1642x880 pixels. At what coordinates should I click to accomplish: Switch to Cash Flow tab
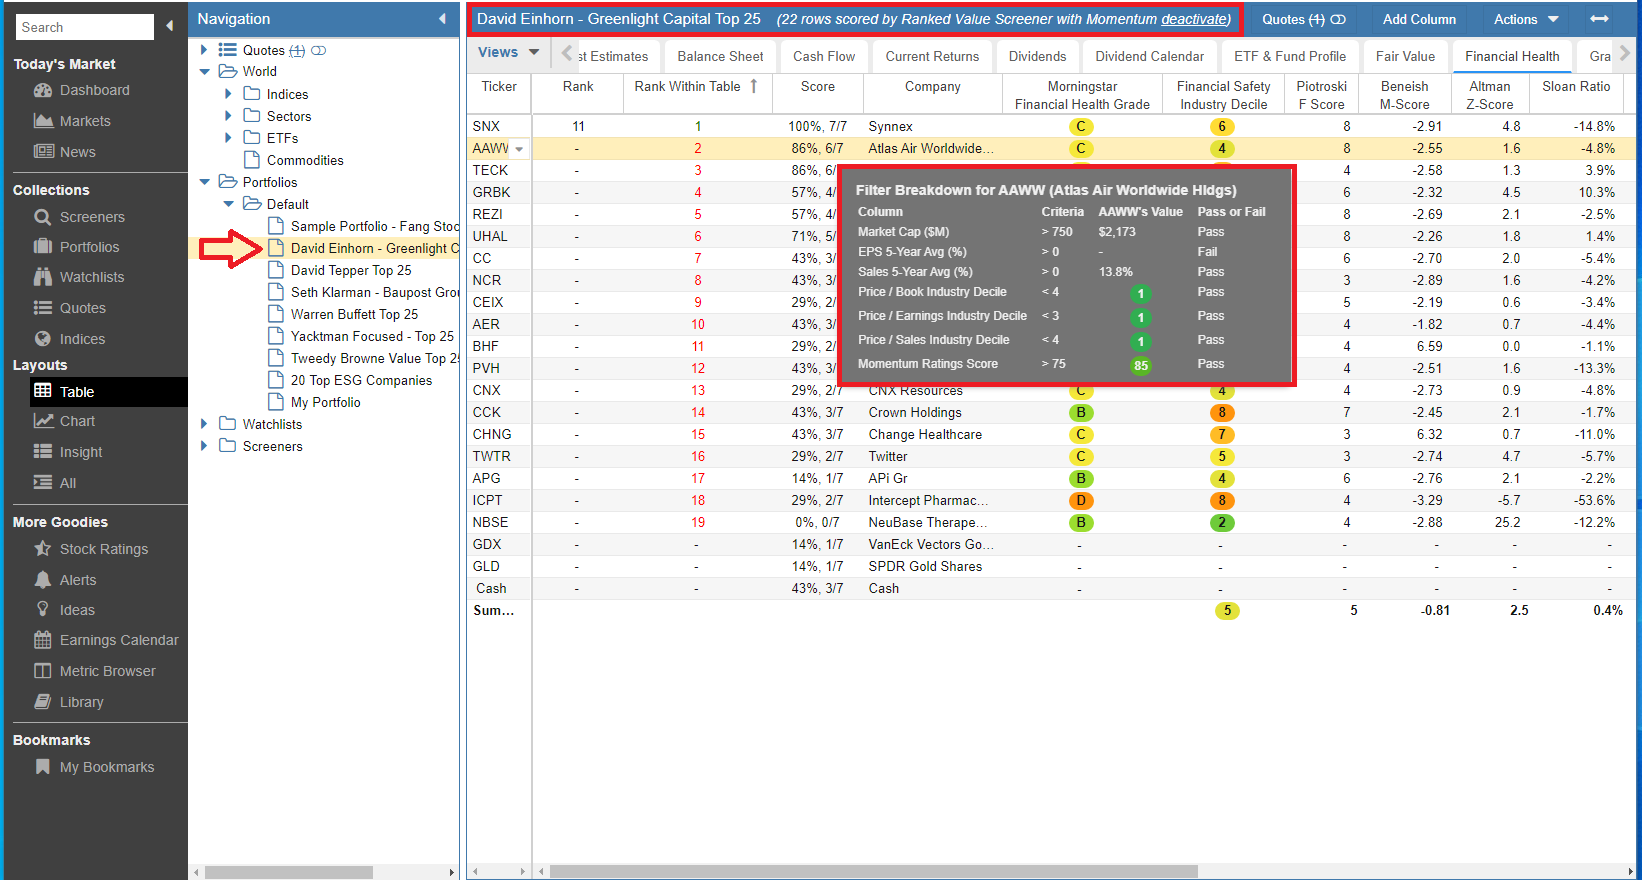pyautogui.click(x=824, y=56)
